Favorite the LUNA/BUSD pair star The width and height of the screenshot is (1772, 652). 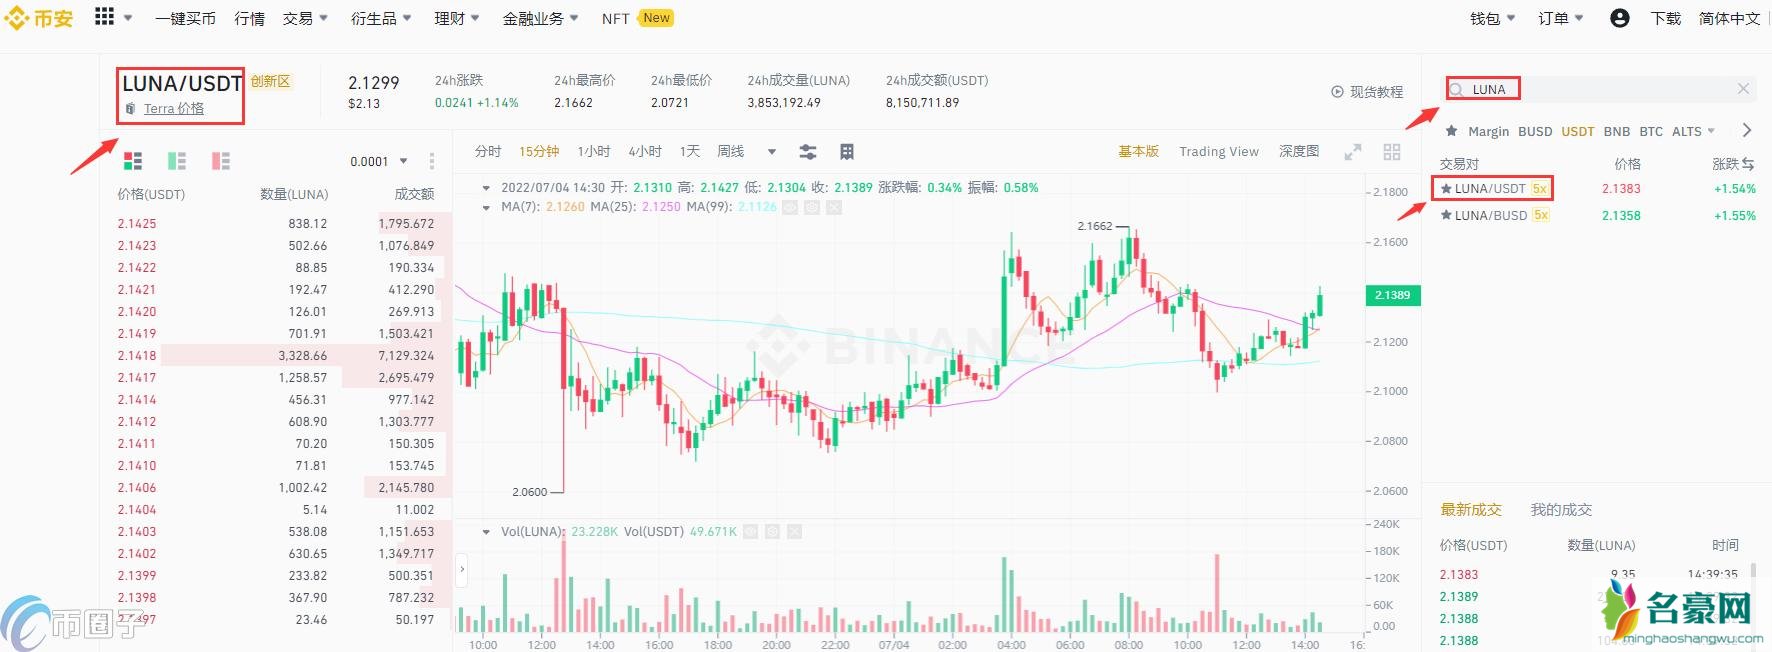point(1446,215)
